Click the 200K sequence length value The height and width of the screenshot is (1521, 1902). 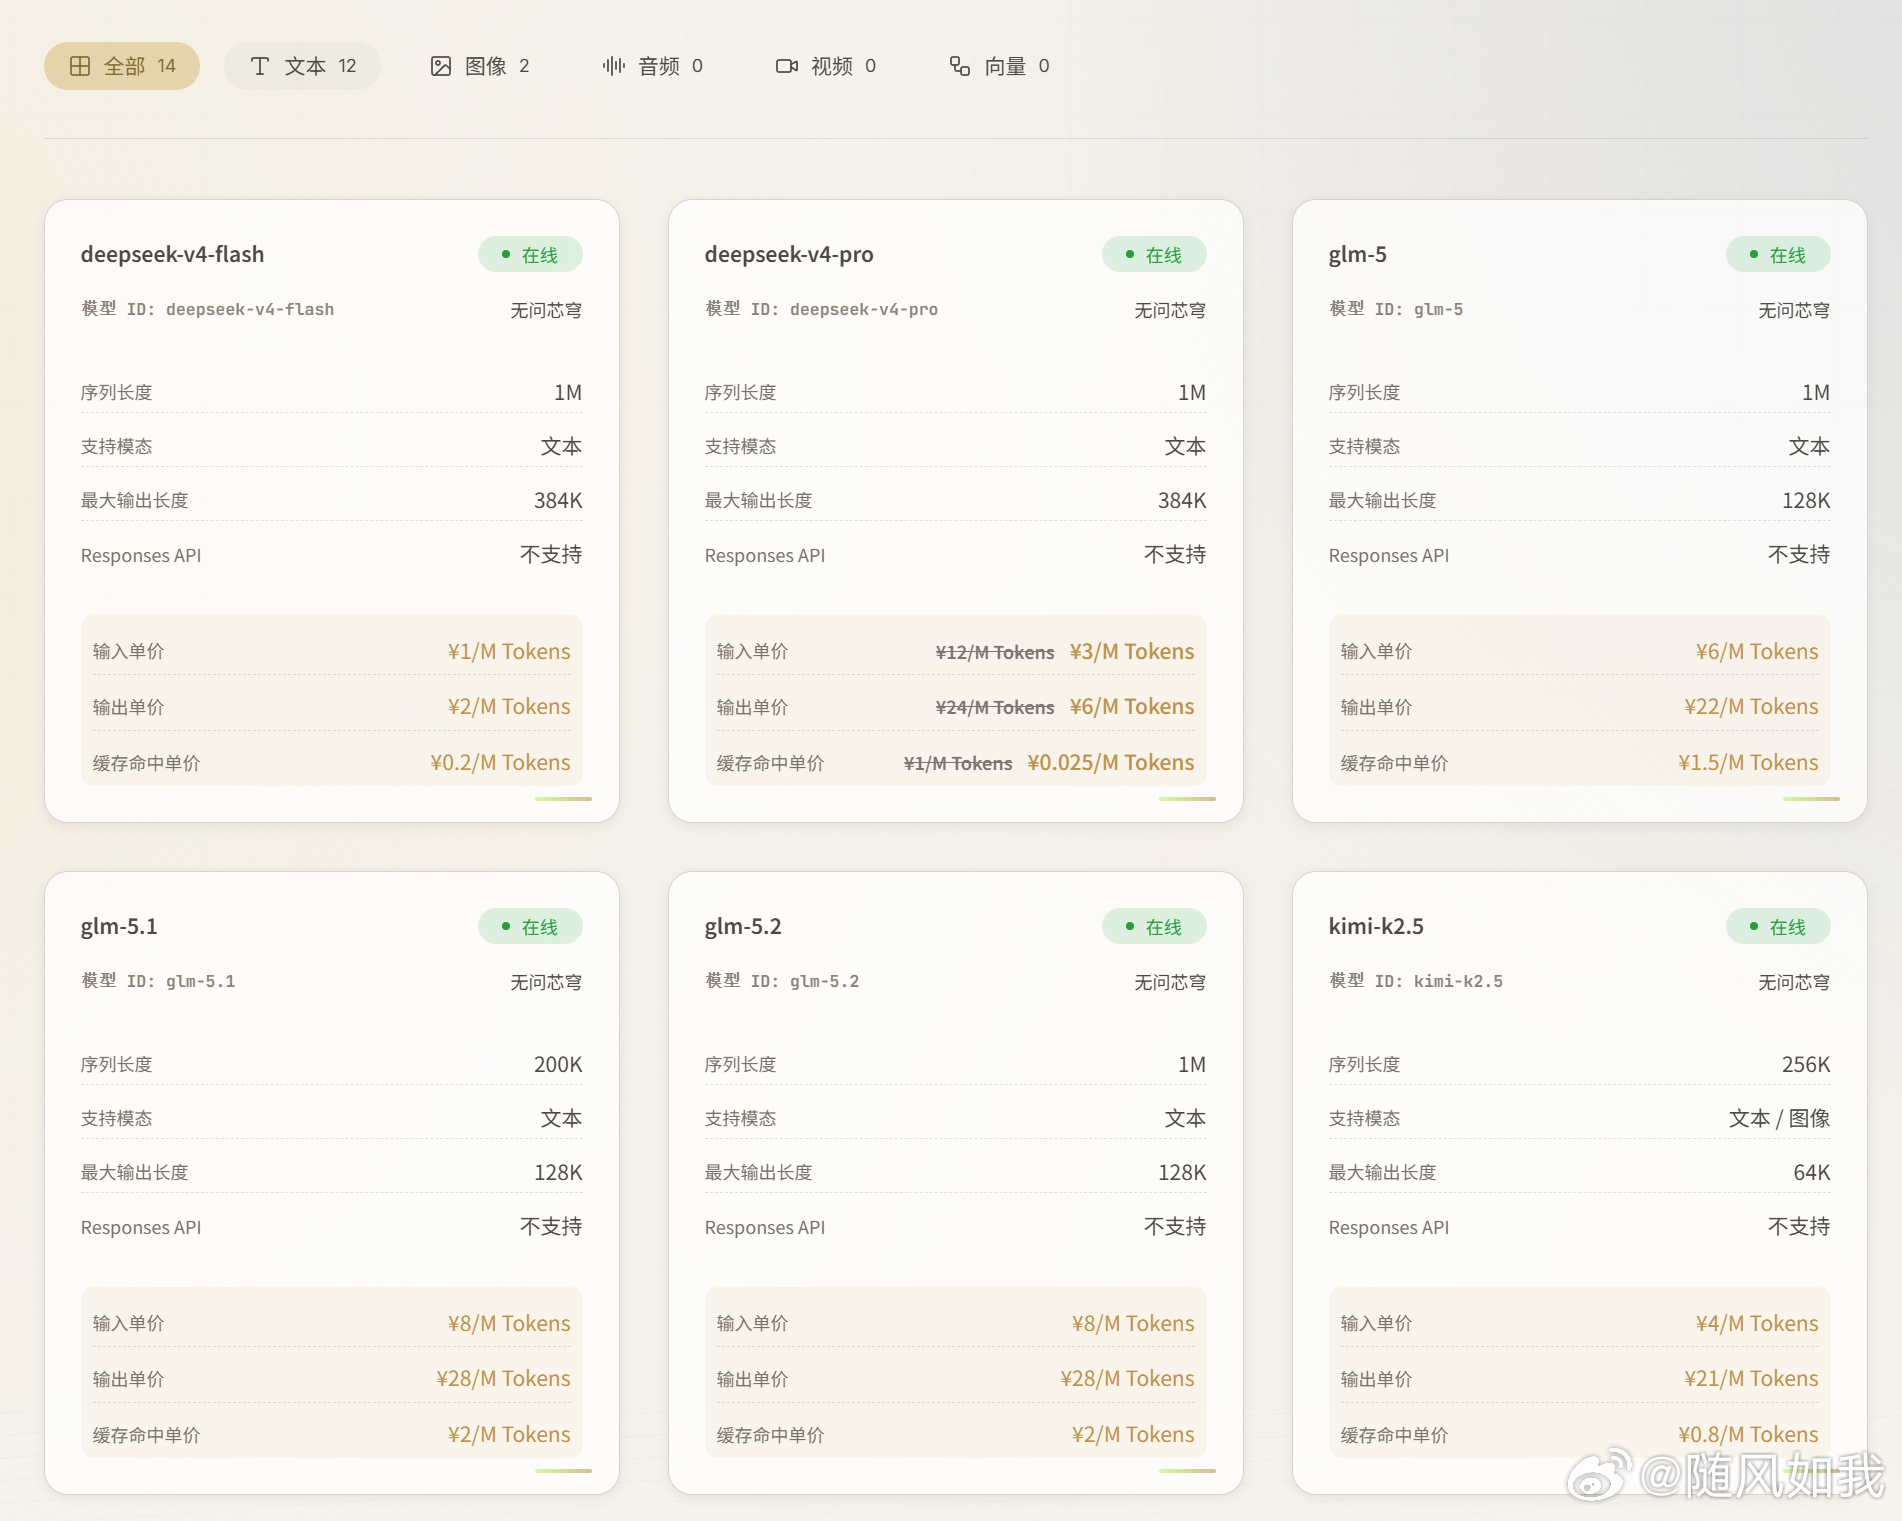[558, 1065]
